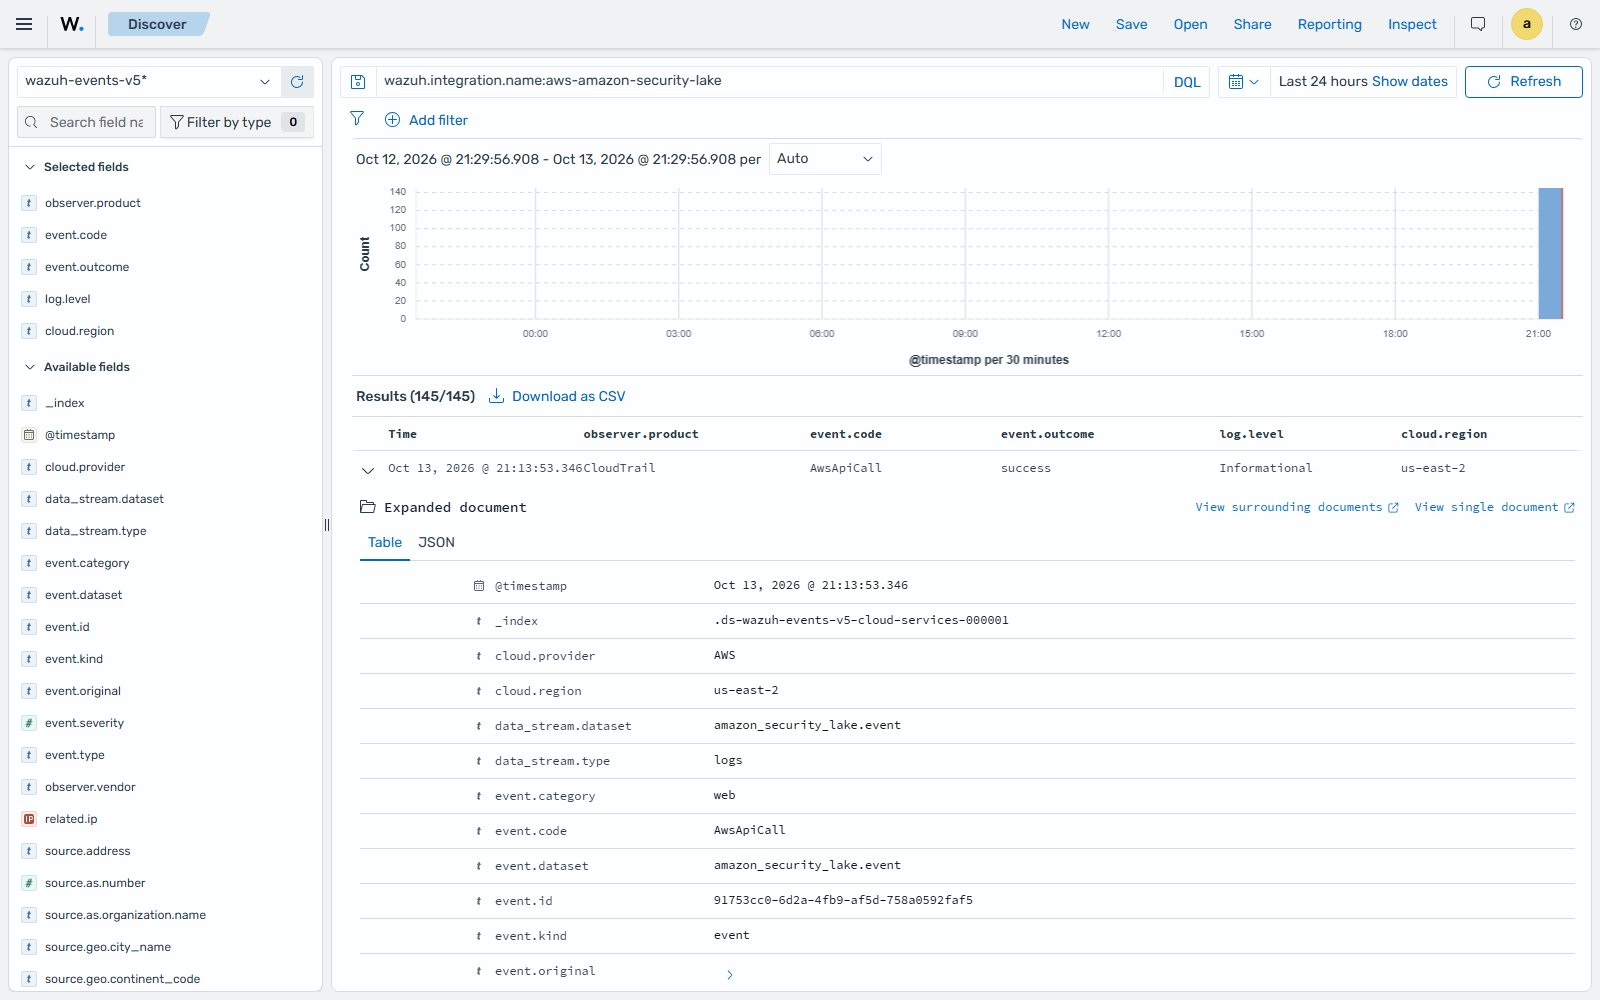This screenshot has height=1000, width=1600.
Task: Open the hamburger navigation menu
Action: click(x=24, y=24)
